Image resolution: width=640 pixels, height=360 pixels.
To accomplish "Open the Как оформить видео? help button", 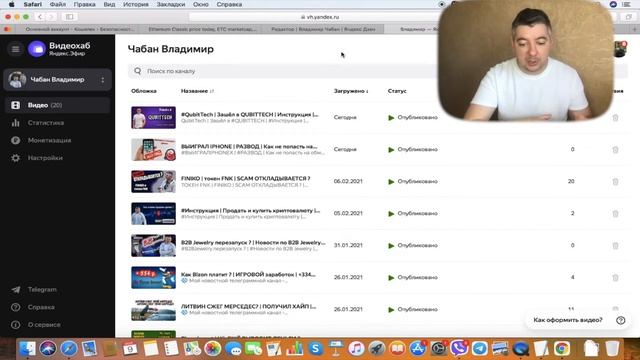I will click(x=578, y=320).
